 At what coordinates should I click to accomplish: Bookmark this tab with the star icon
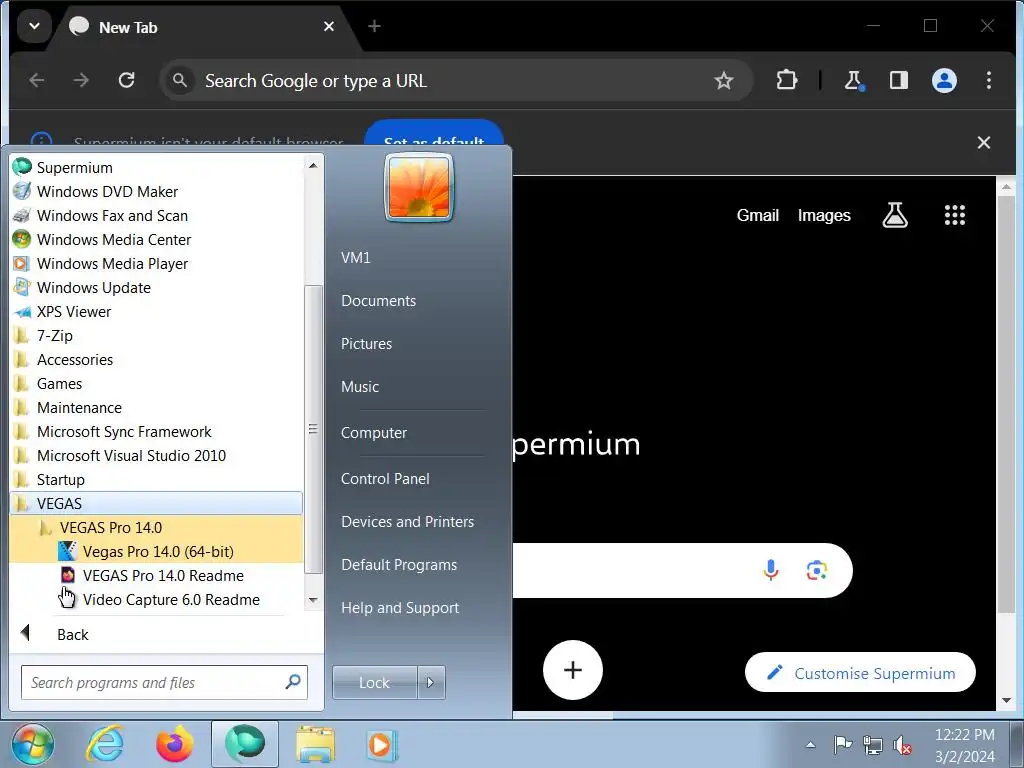[x=724, y=80]
